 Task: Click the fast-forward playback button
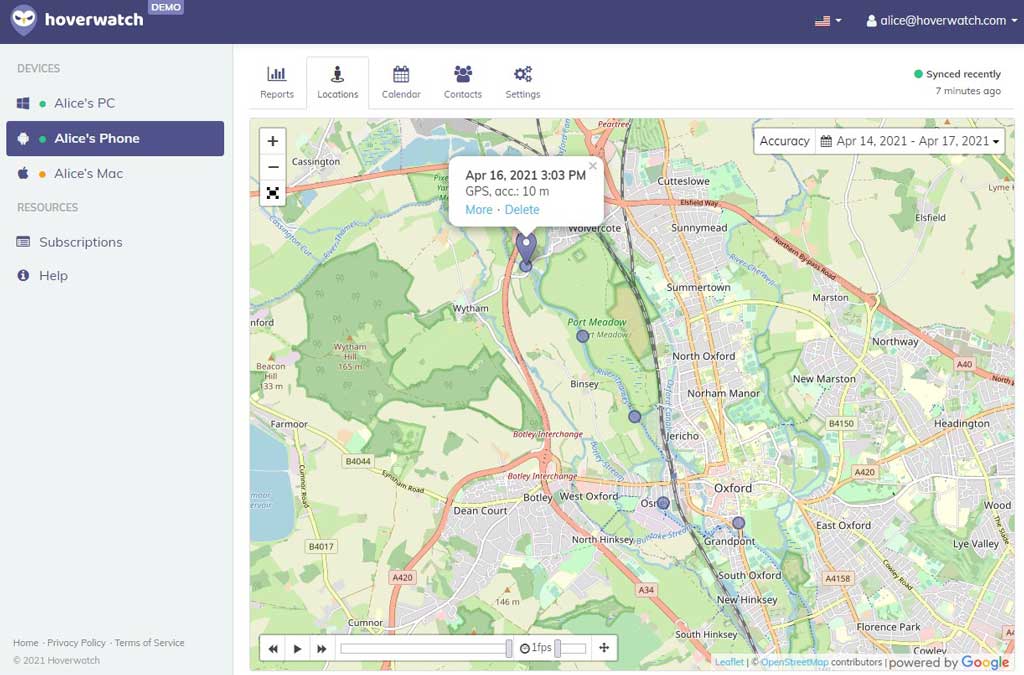tap(321, 648)
